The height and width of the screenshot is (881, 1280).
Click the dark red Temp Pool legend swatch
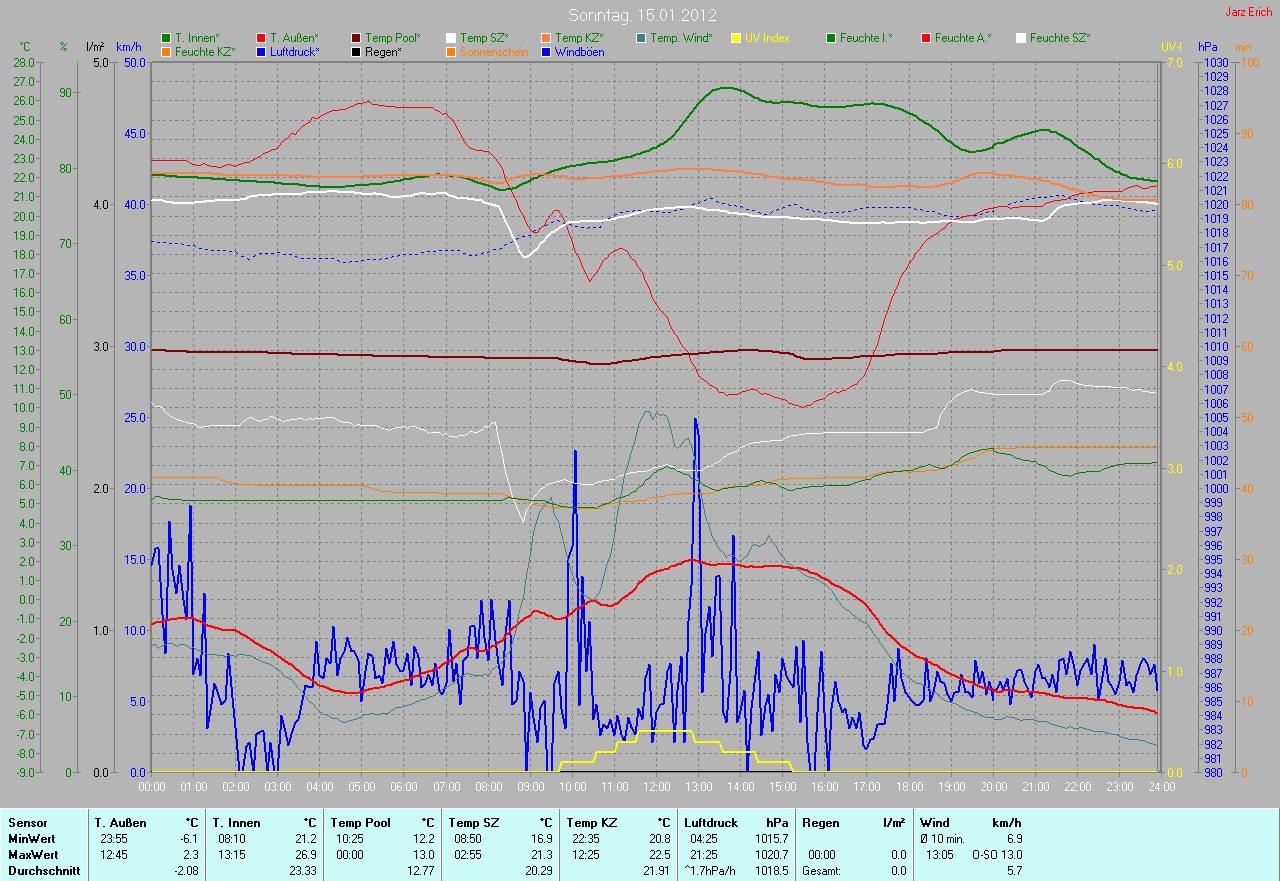[x=356, y=38]
